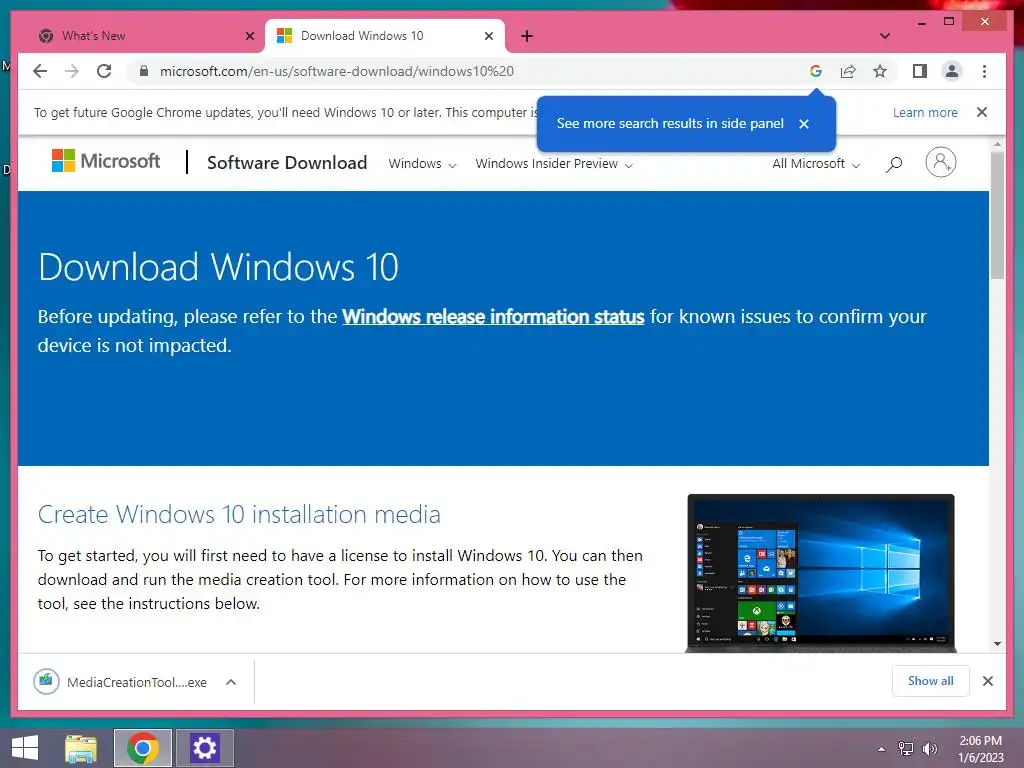Click Show all downloads button
This screenshot has height=768, width=1024.
click(x=931, y=681)
